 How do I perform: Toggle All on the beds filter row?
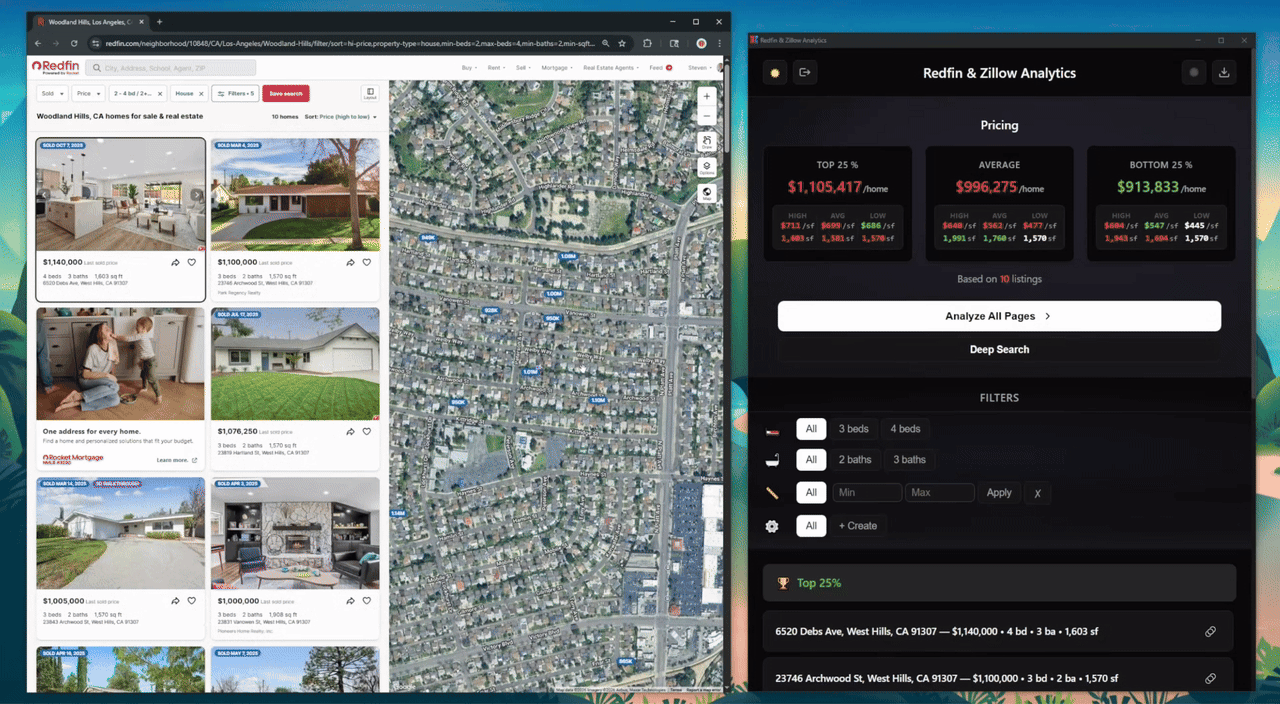pos(811,428)
